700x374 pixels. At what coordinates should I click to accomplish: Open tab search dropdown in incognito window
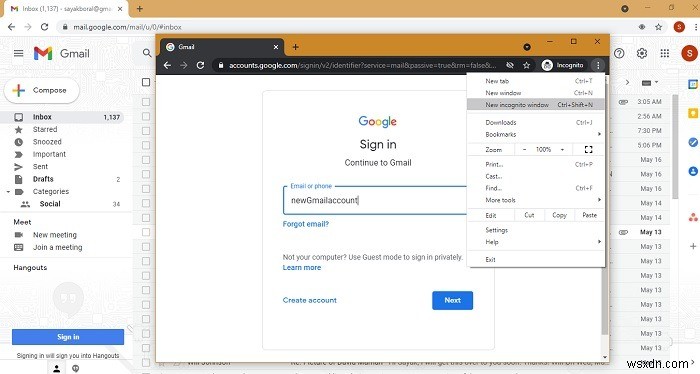[x=527, y=47]
